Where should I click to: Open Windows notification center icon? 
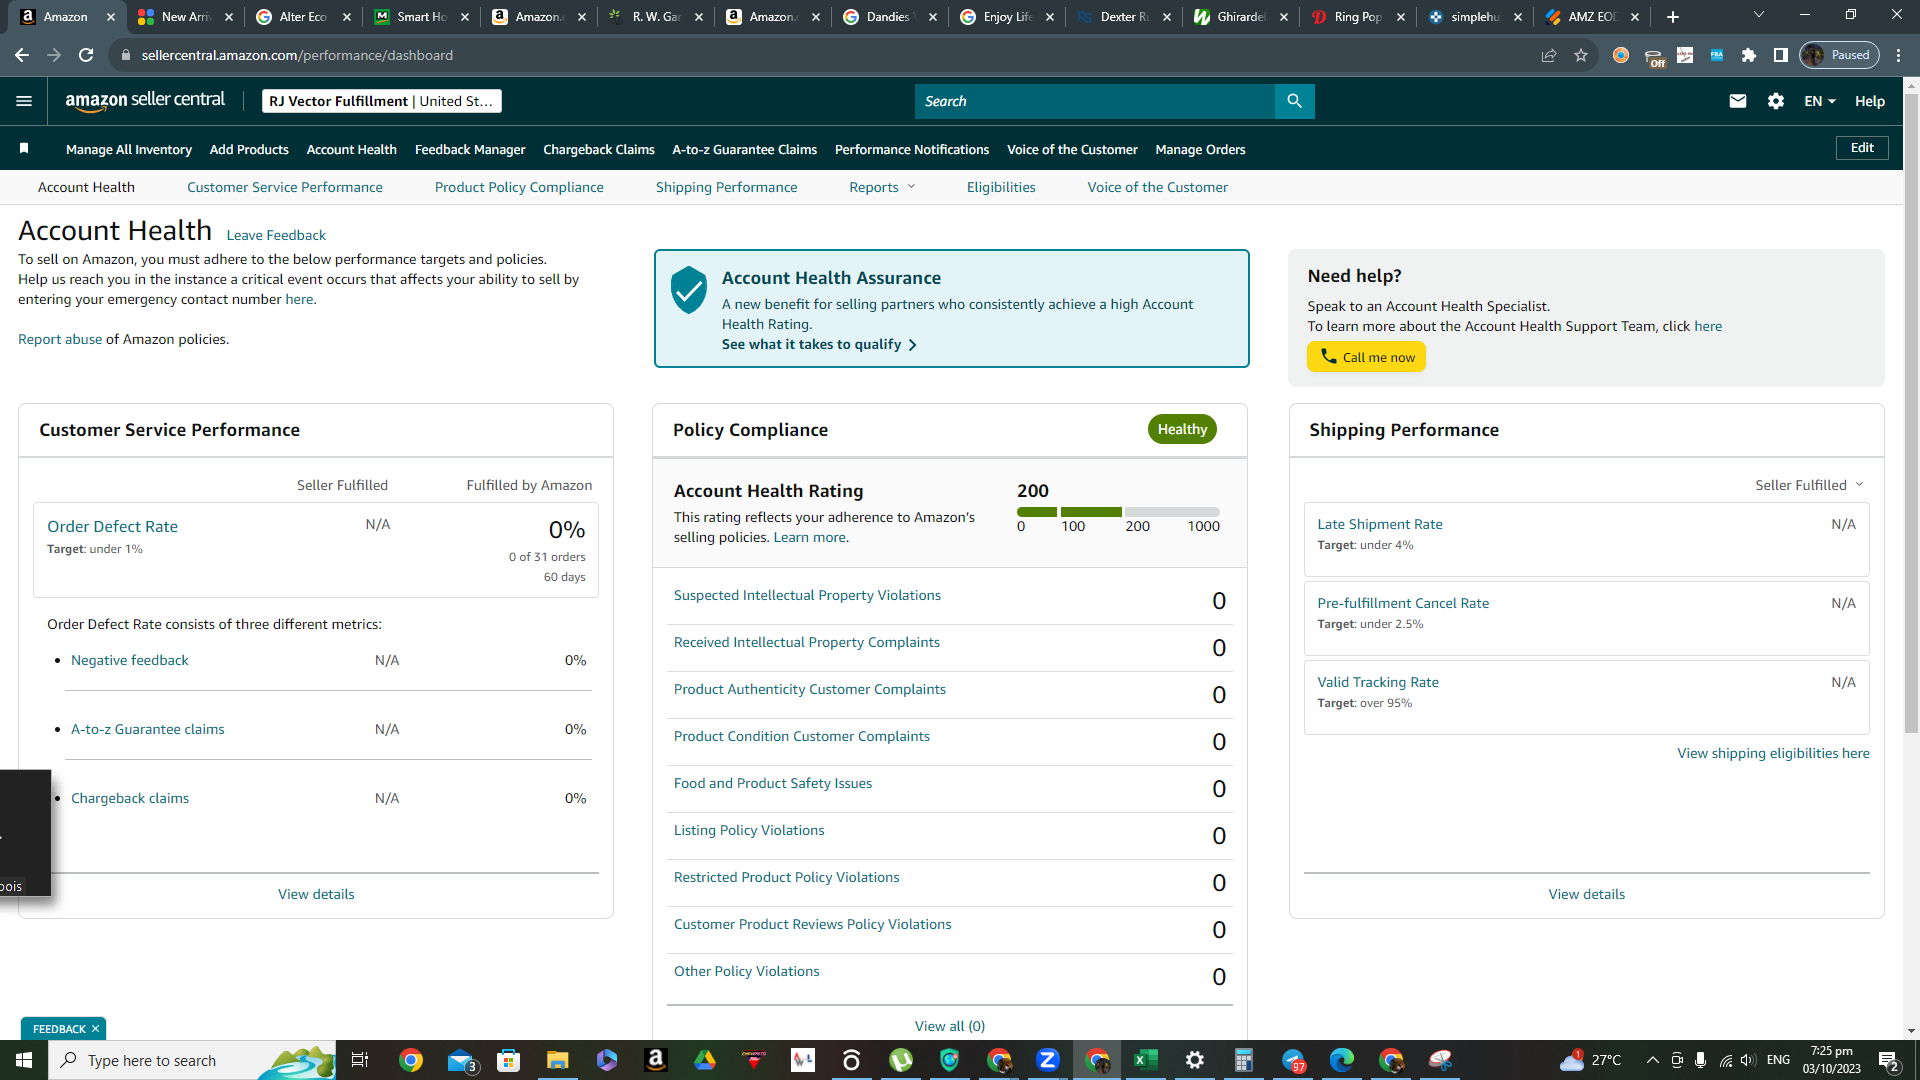pos(1889,1061)
